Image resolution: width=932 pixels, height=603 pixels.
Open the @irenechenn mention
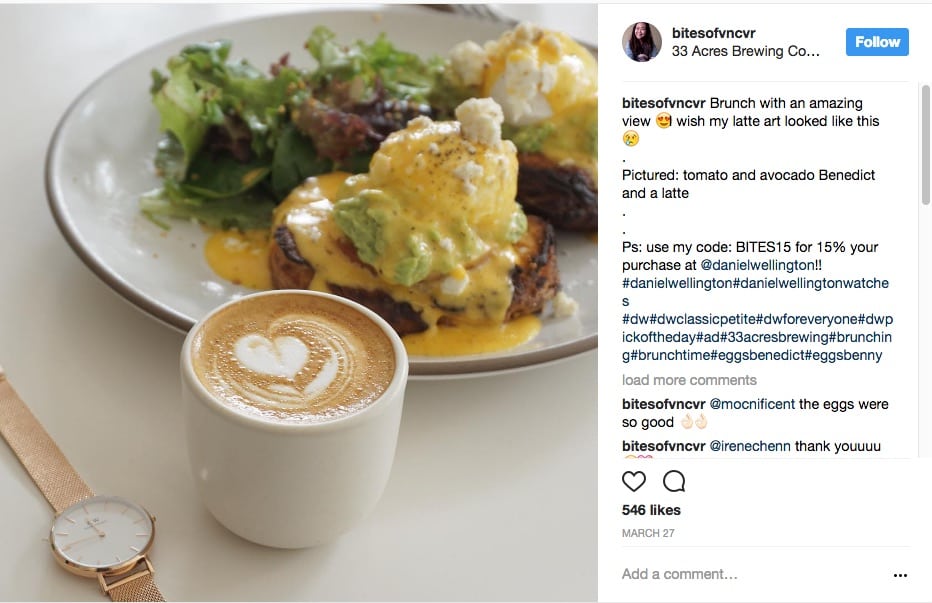click(x=750, y=446)
